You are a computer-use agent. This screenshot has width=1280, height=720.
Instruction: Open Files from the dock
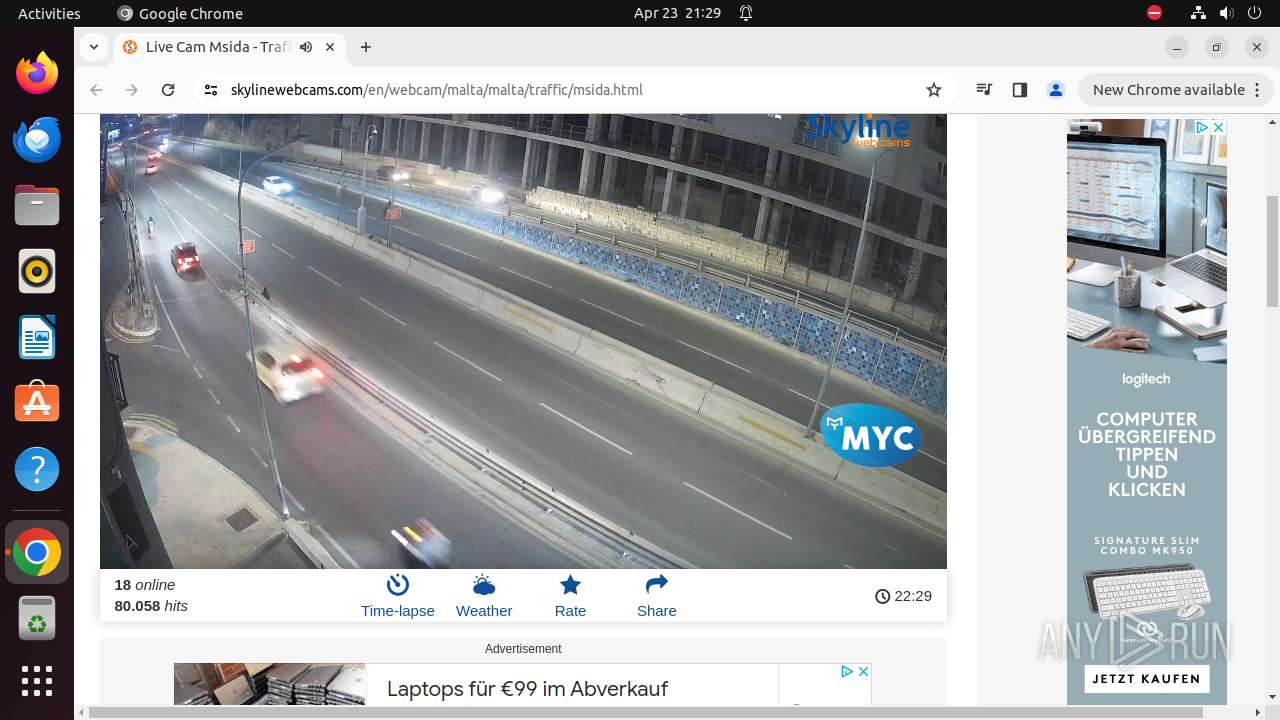click(37, 205)
